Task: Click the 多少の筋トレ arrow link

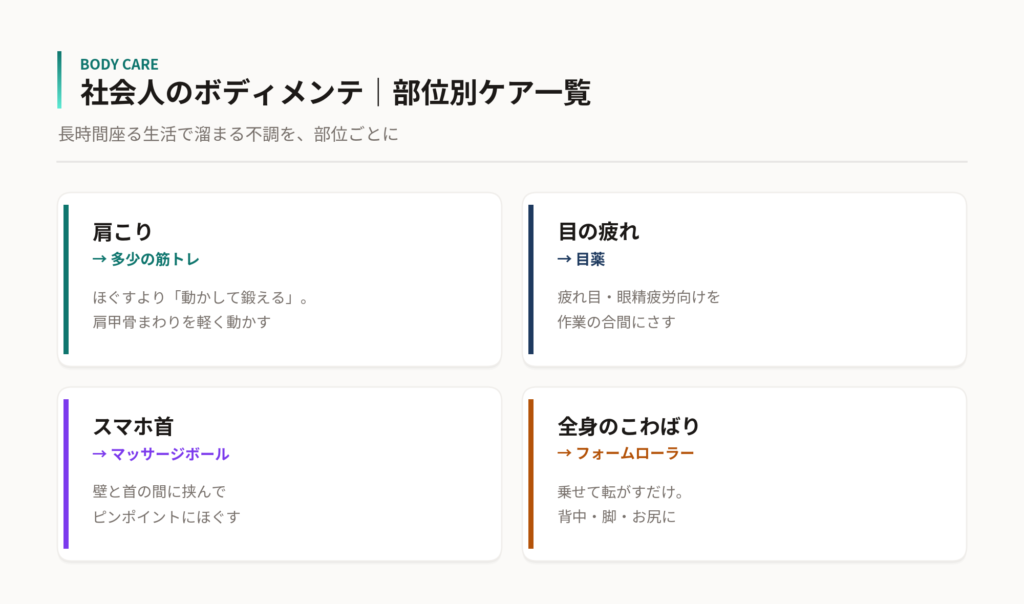Action: 146,259
